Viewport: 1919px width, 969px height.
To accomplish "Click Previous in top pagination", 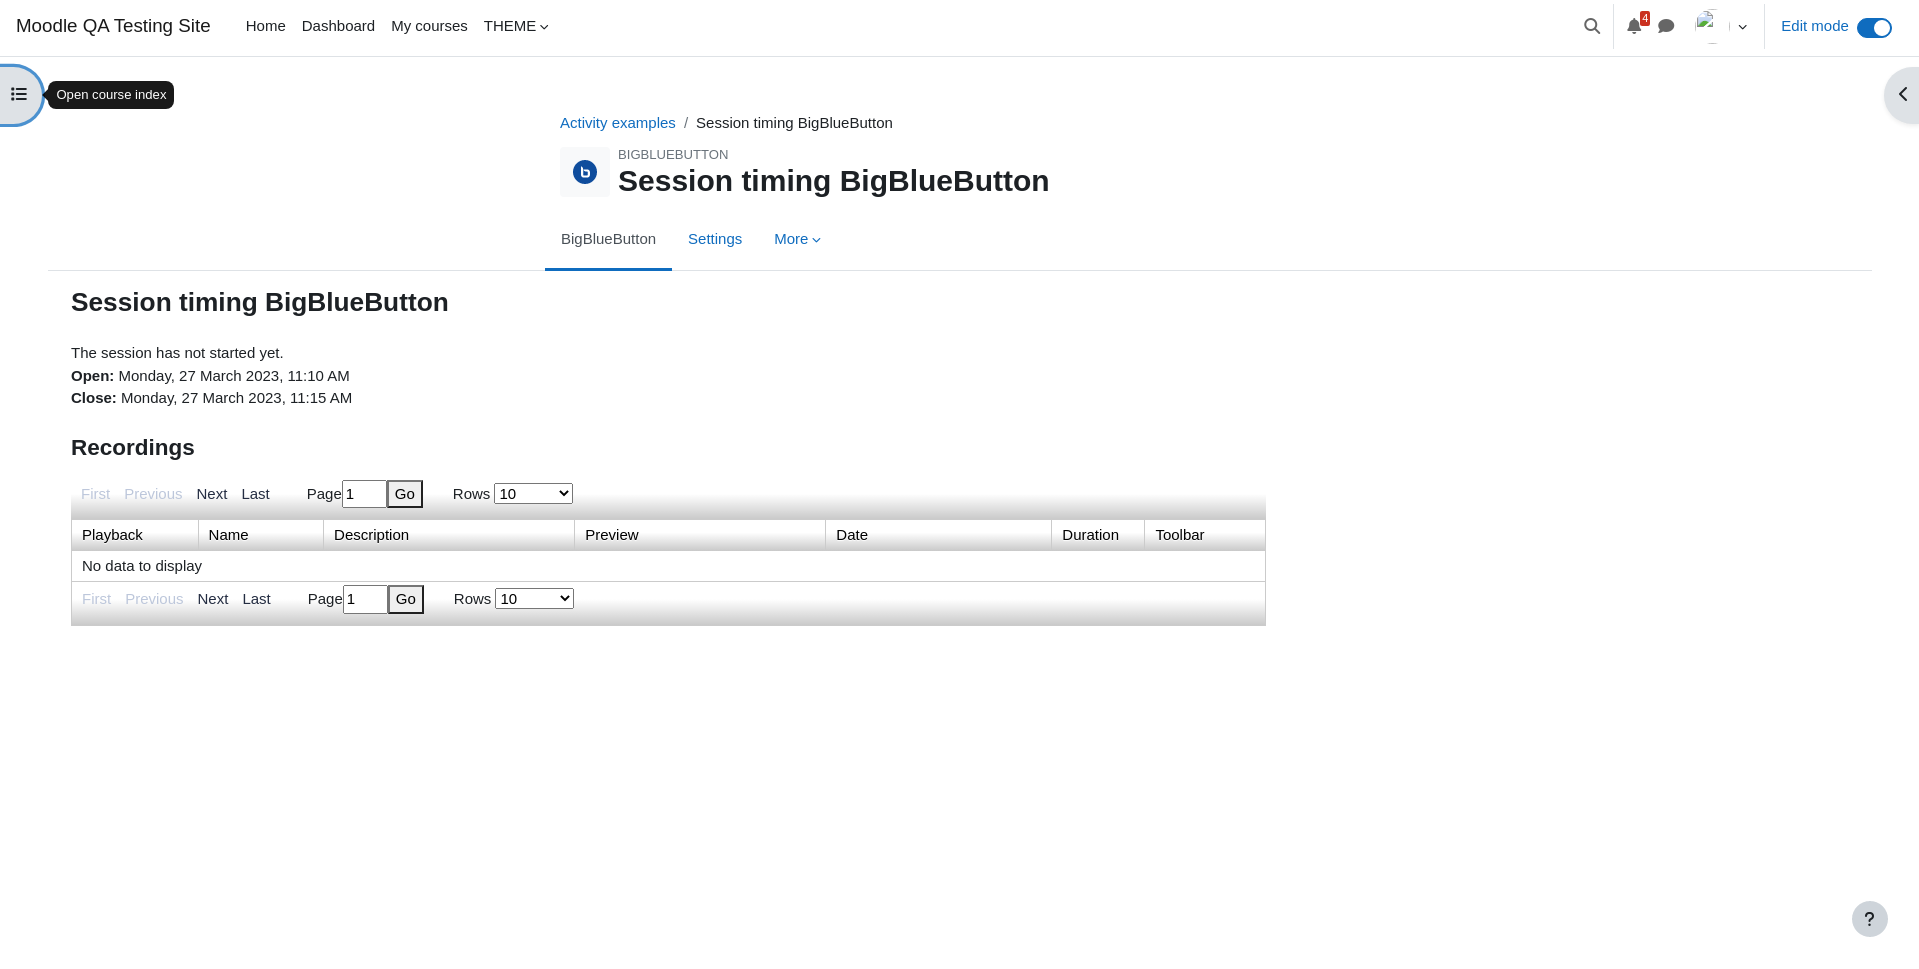I will (x=153, y=494).
